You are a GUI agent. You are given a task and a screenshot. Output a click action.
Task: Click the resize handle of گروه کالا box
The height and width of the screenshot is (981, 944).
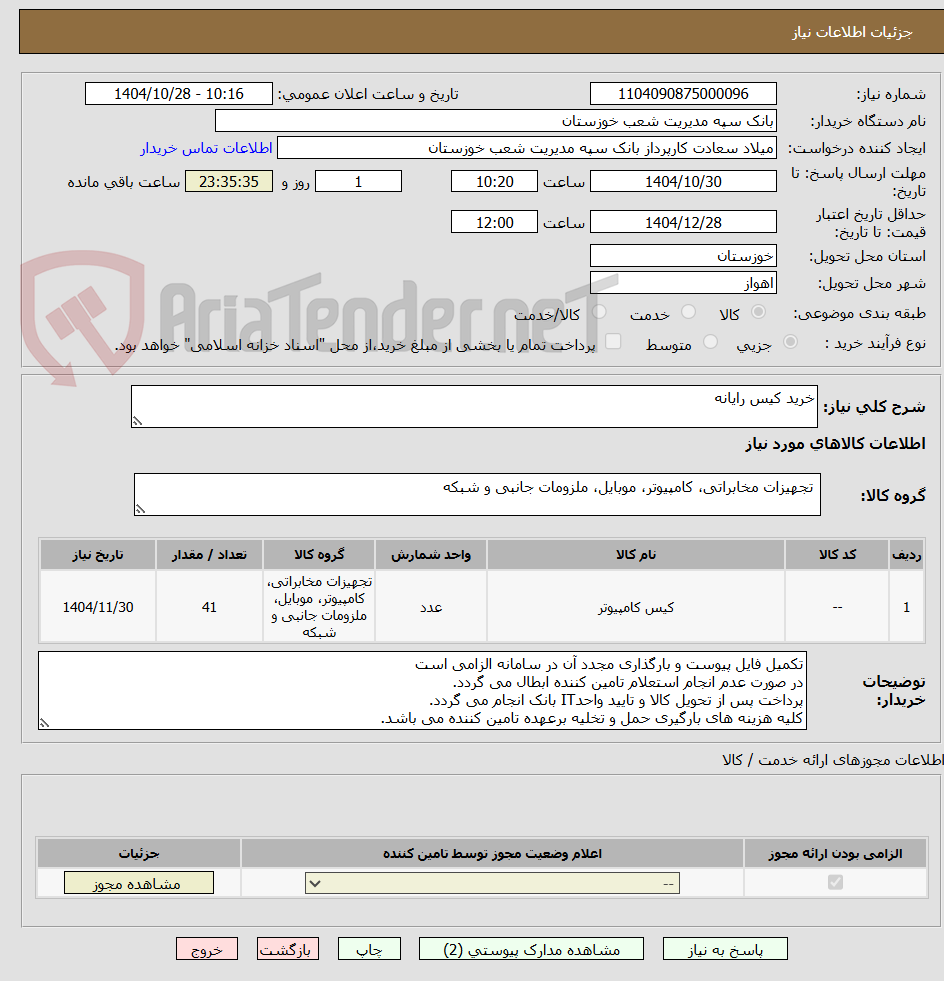(x=140, y=510)
